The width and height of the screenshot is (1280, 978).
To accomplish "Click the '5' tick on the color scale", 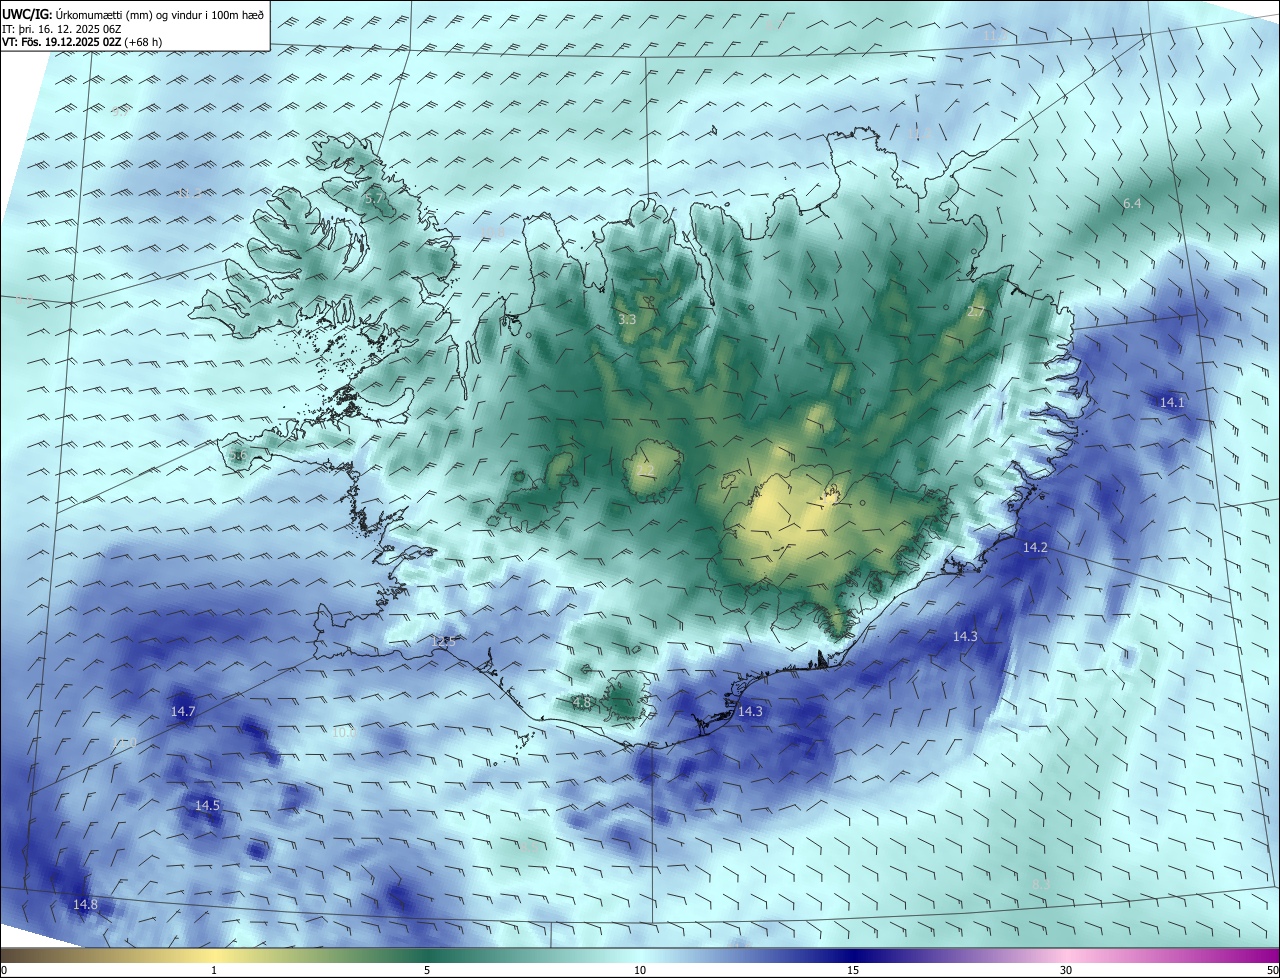I will (x=427, y=970).
